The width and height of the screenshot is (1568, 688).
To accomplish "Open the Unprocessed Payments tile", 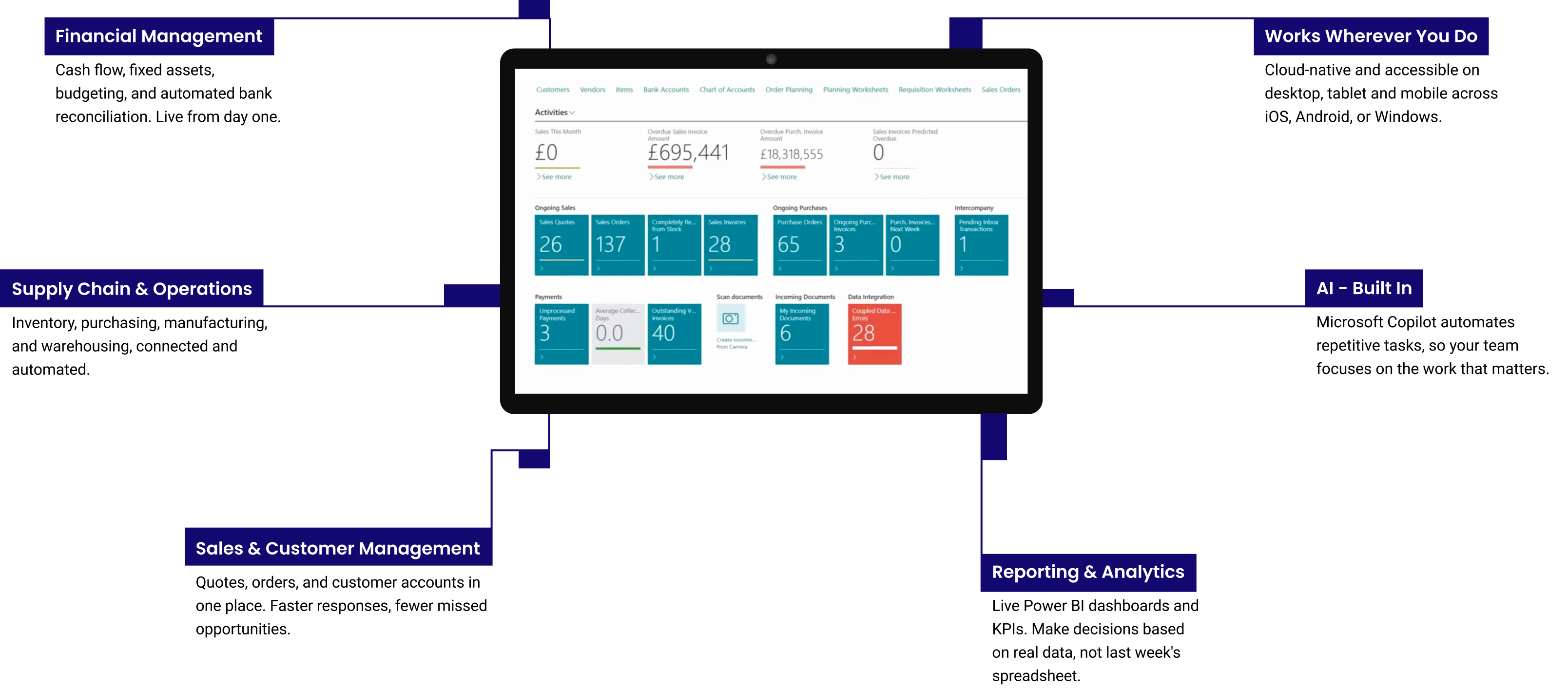I will click(x=561, y=334).
